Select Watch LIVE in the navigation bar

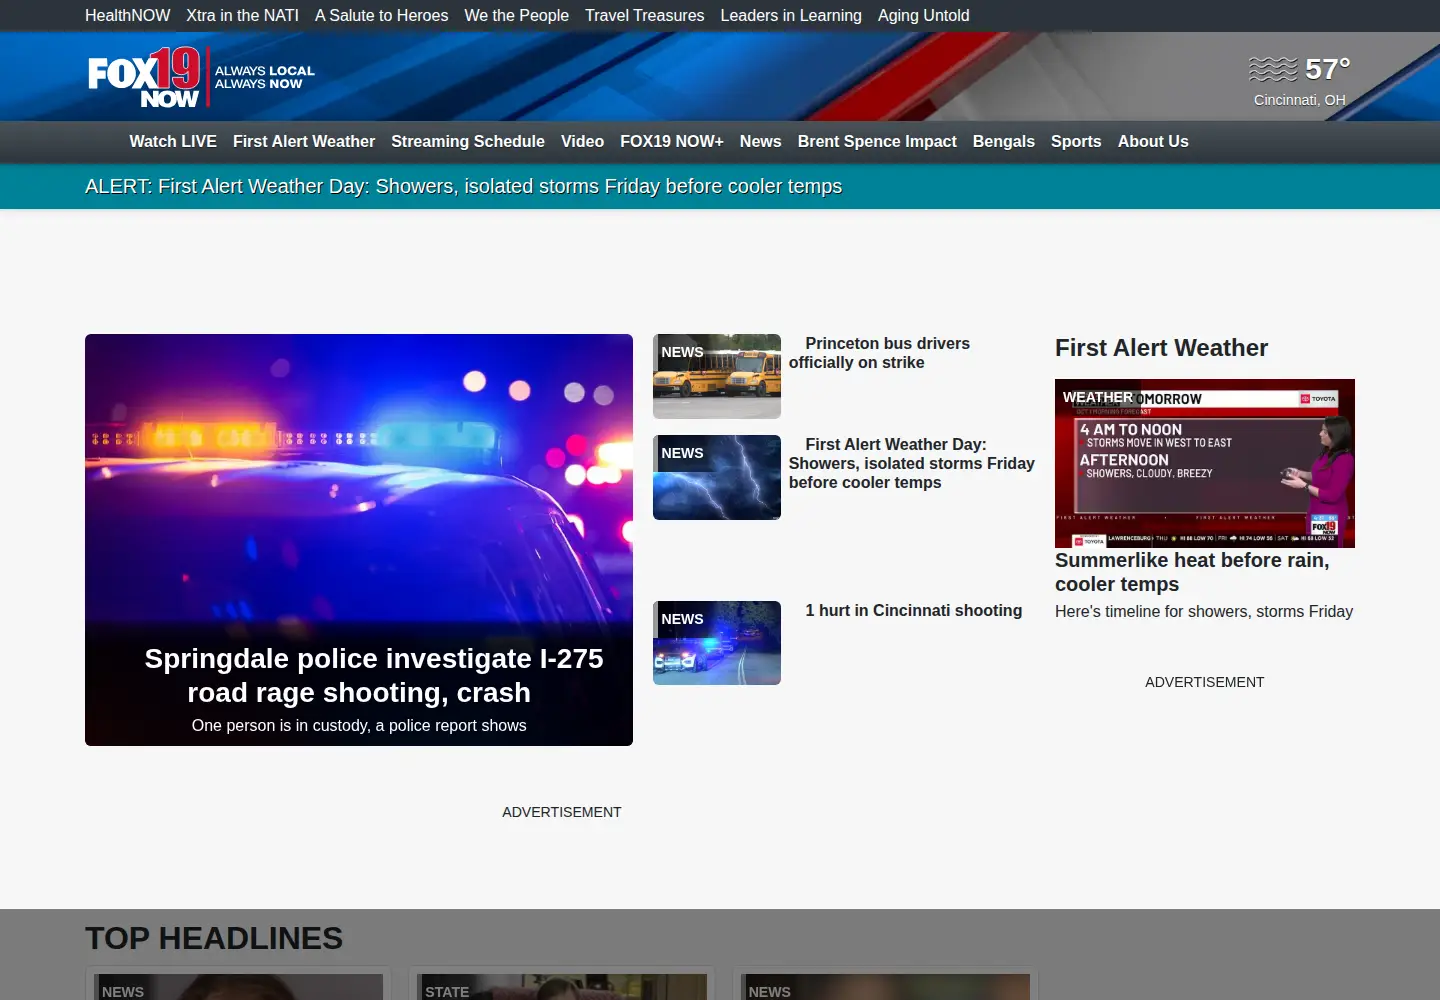click(173, 141)
